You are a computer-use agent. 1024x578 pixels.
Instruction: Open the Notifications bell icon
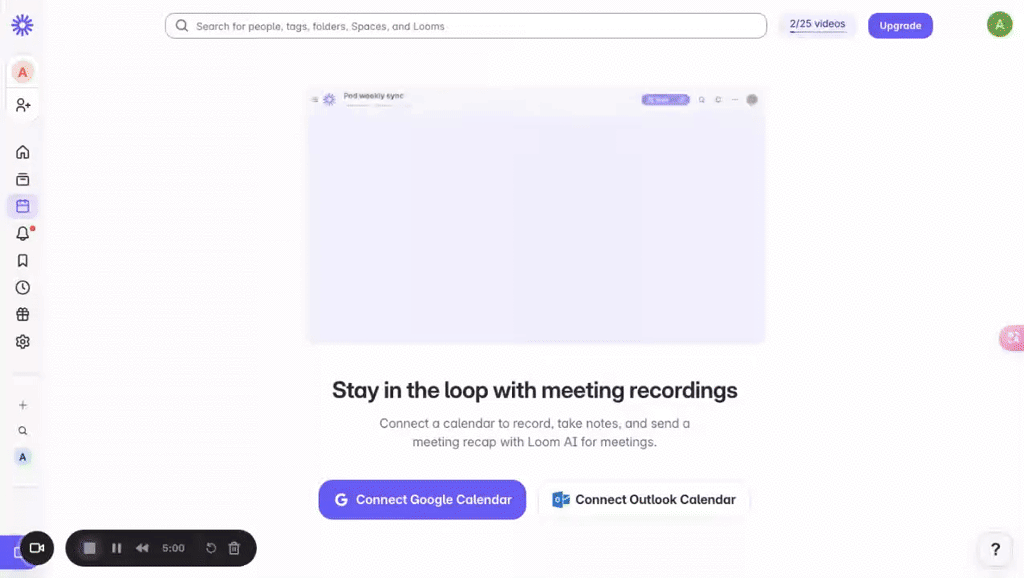(x=23, y=234)
